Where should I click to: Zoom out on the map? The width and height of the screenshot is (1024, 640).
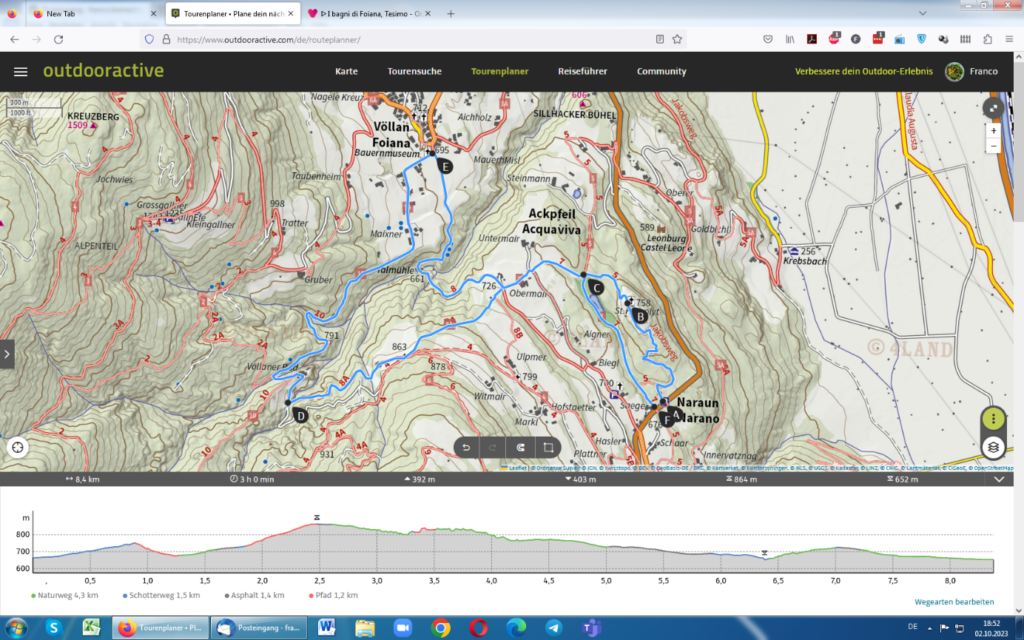point(993,146)
